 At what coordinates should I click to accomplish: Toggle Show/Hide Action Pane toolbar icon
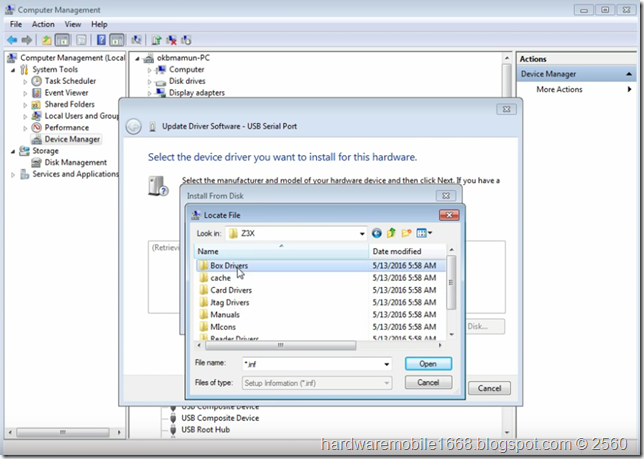pyautogui.click(x=117, y=40)
